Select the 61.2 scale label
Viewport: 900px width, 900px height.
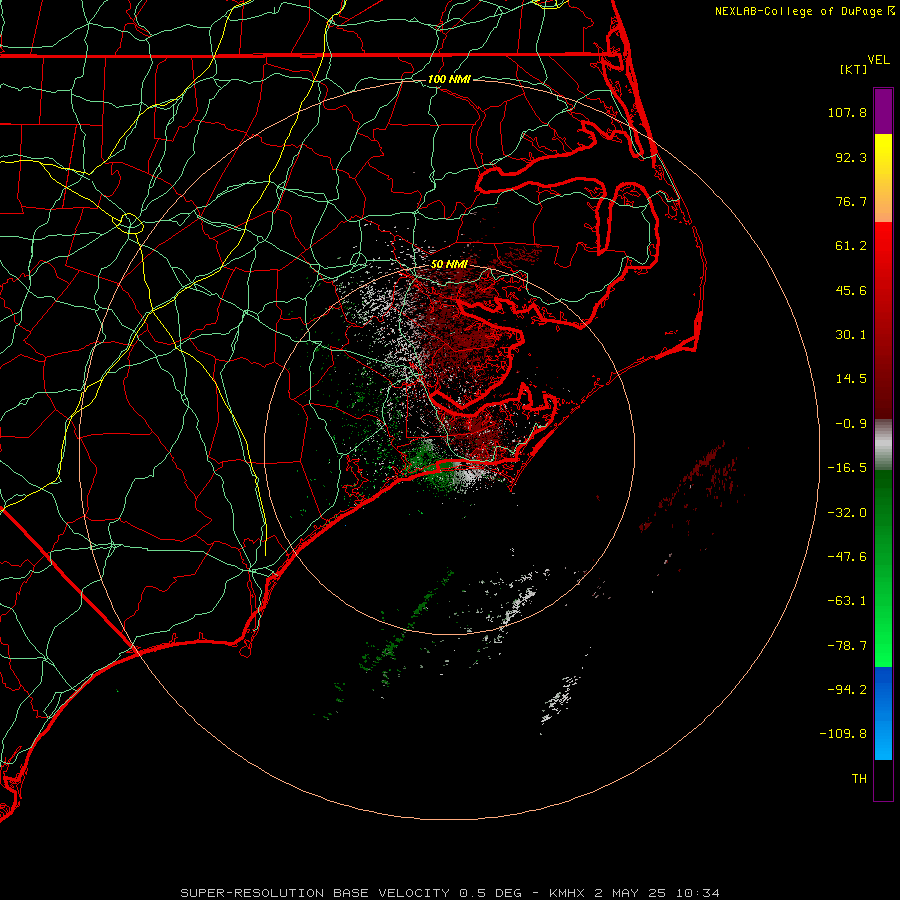tap(851, 246)
